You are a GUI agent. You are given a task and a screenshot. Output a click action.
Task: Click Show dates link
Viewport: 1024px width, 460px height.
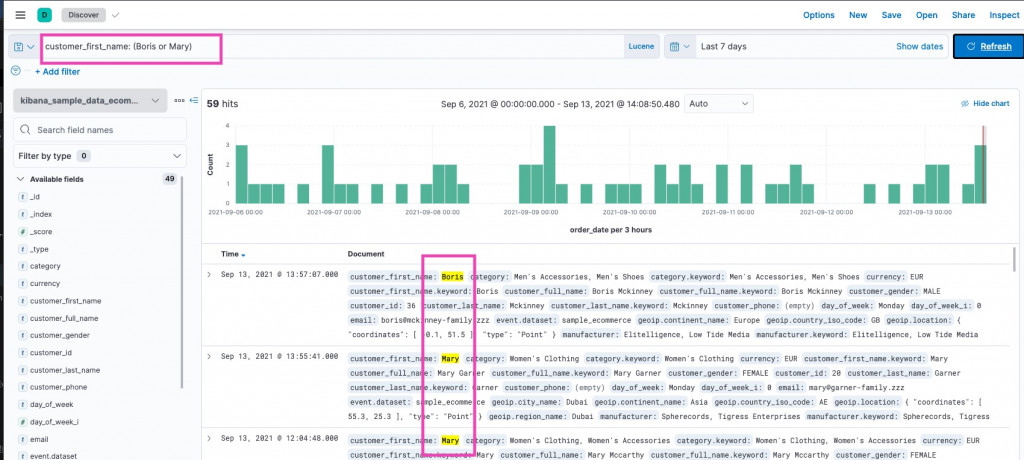919,46
